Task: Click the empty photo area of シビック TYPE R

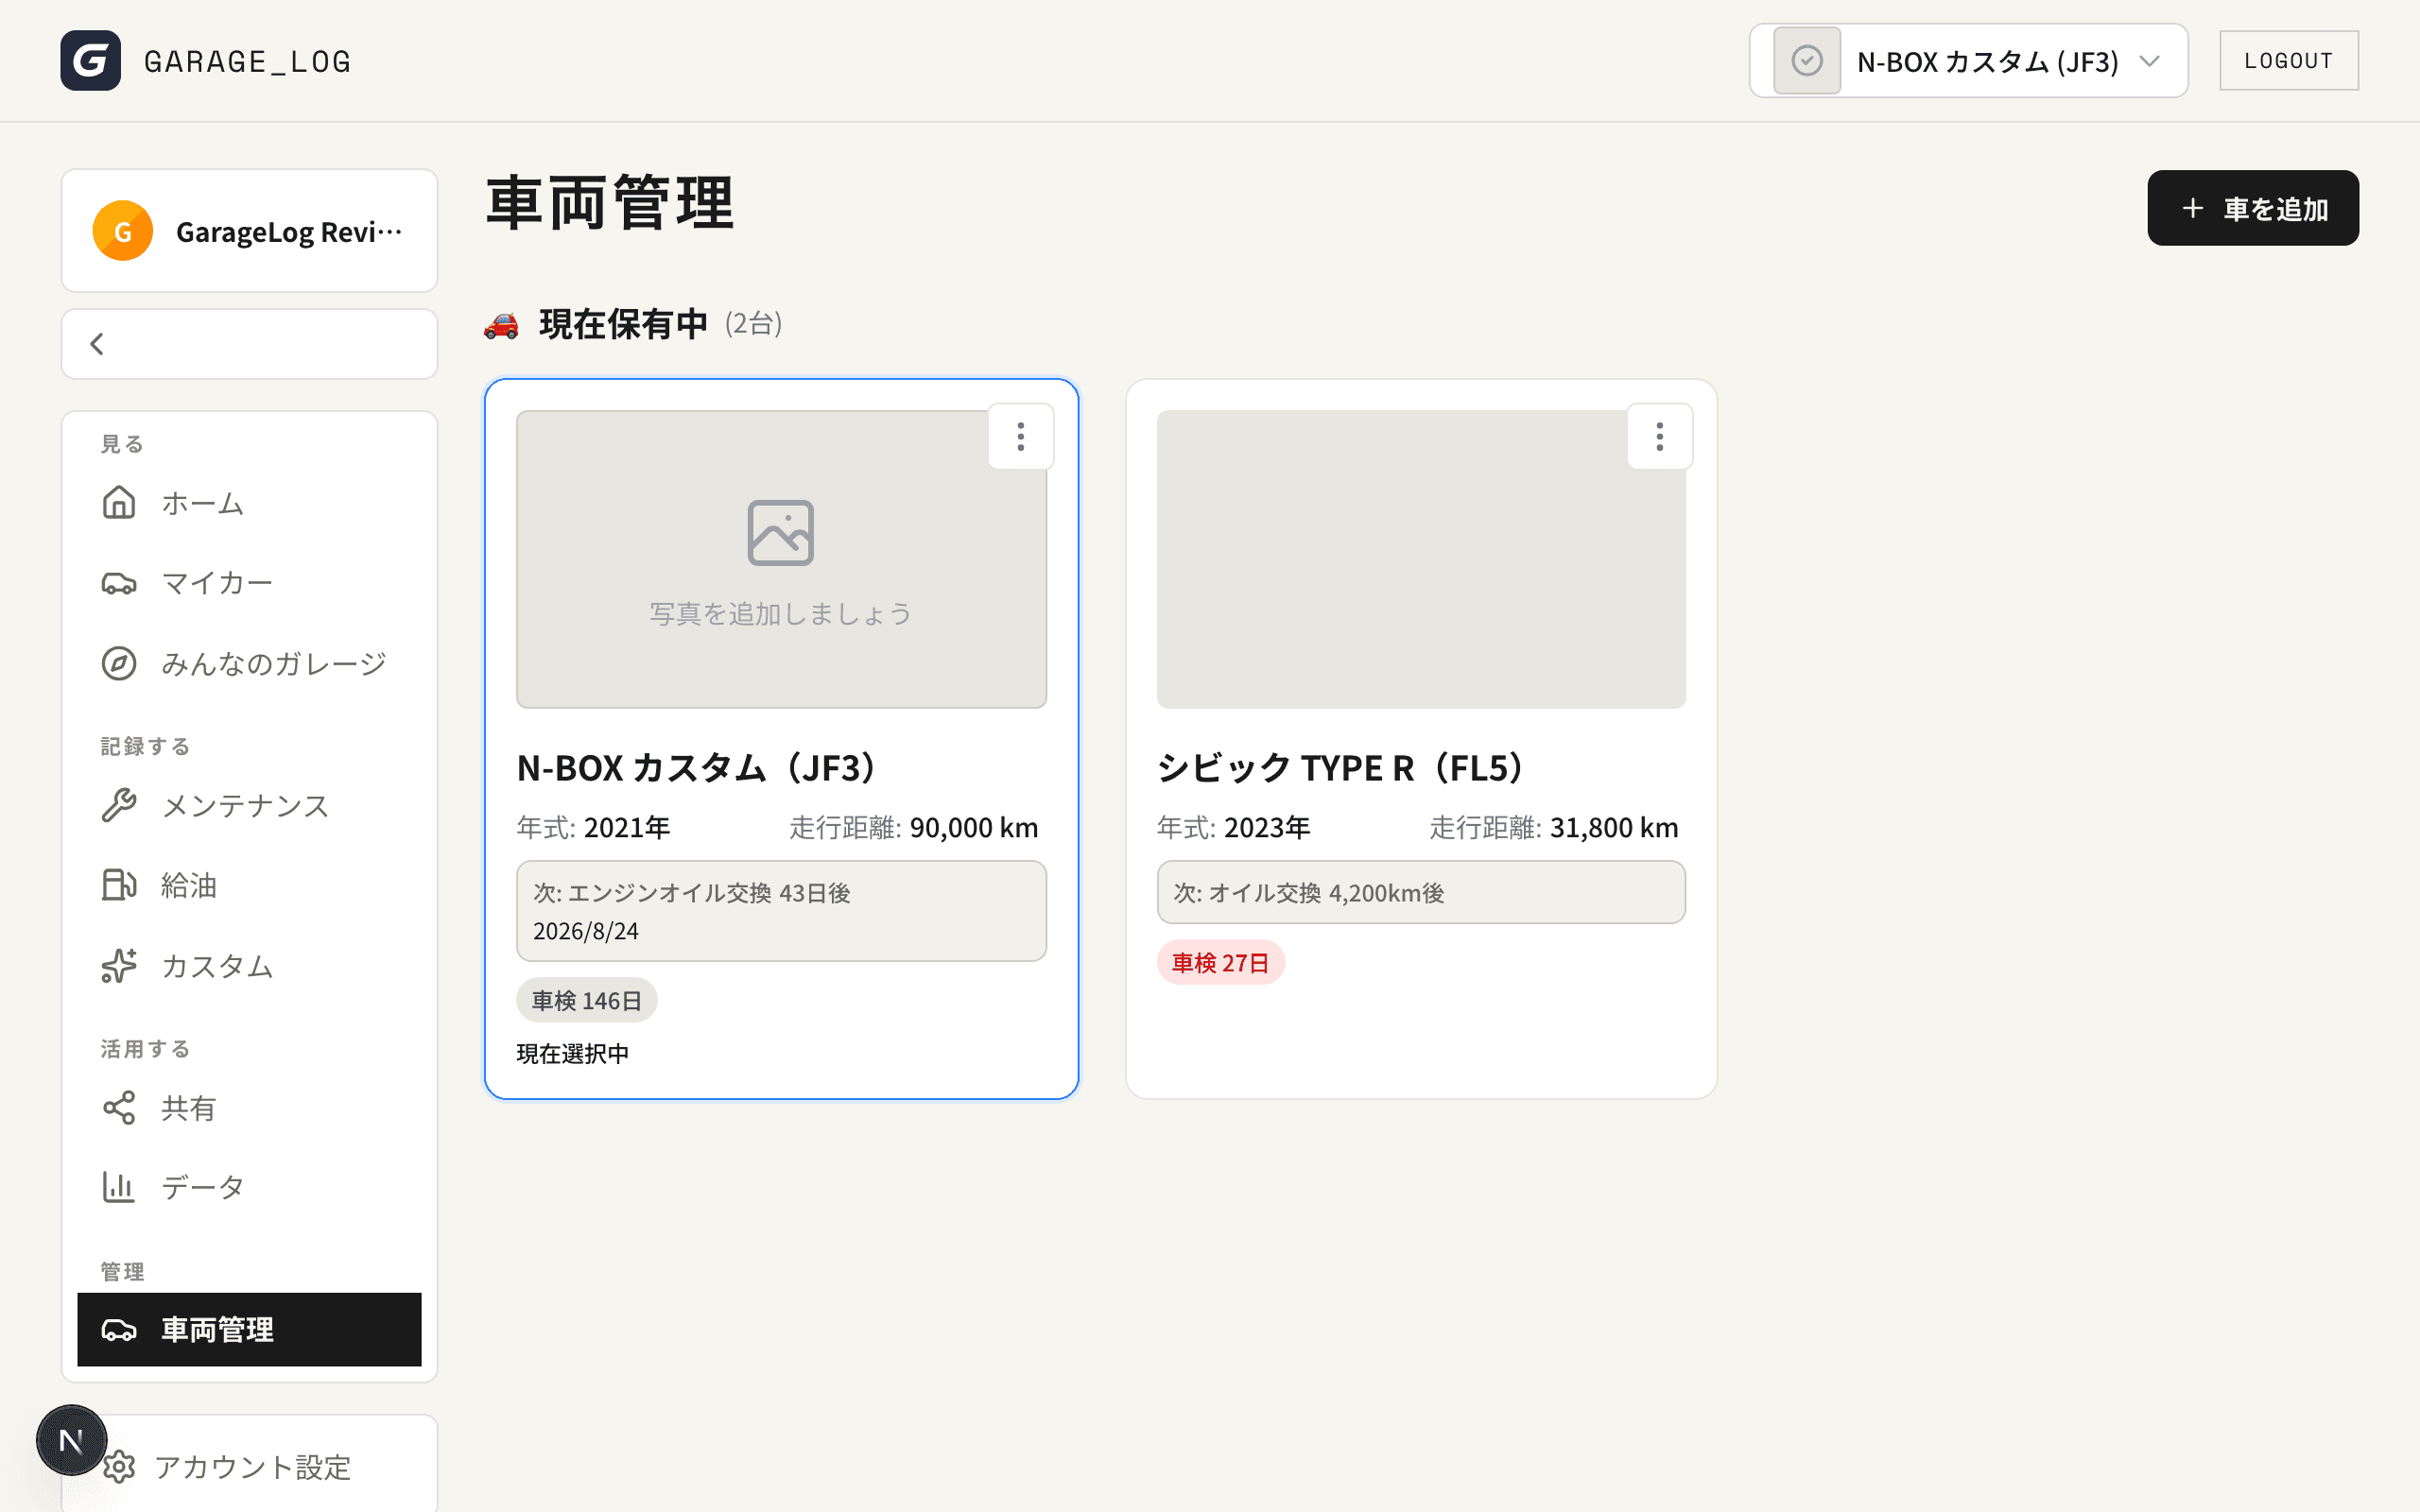Action: coord(1421,559)
